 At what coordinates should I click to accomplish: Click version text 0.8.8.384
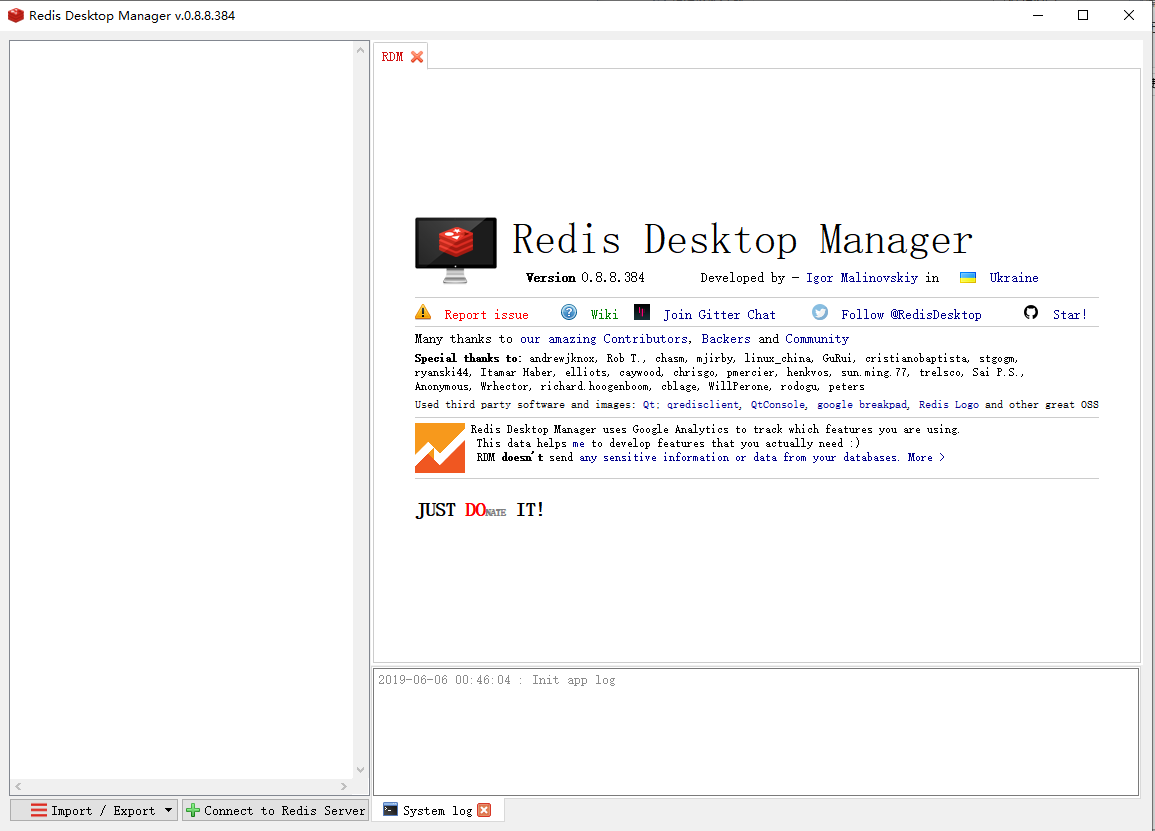[613, 278]
